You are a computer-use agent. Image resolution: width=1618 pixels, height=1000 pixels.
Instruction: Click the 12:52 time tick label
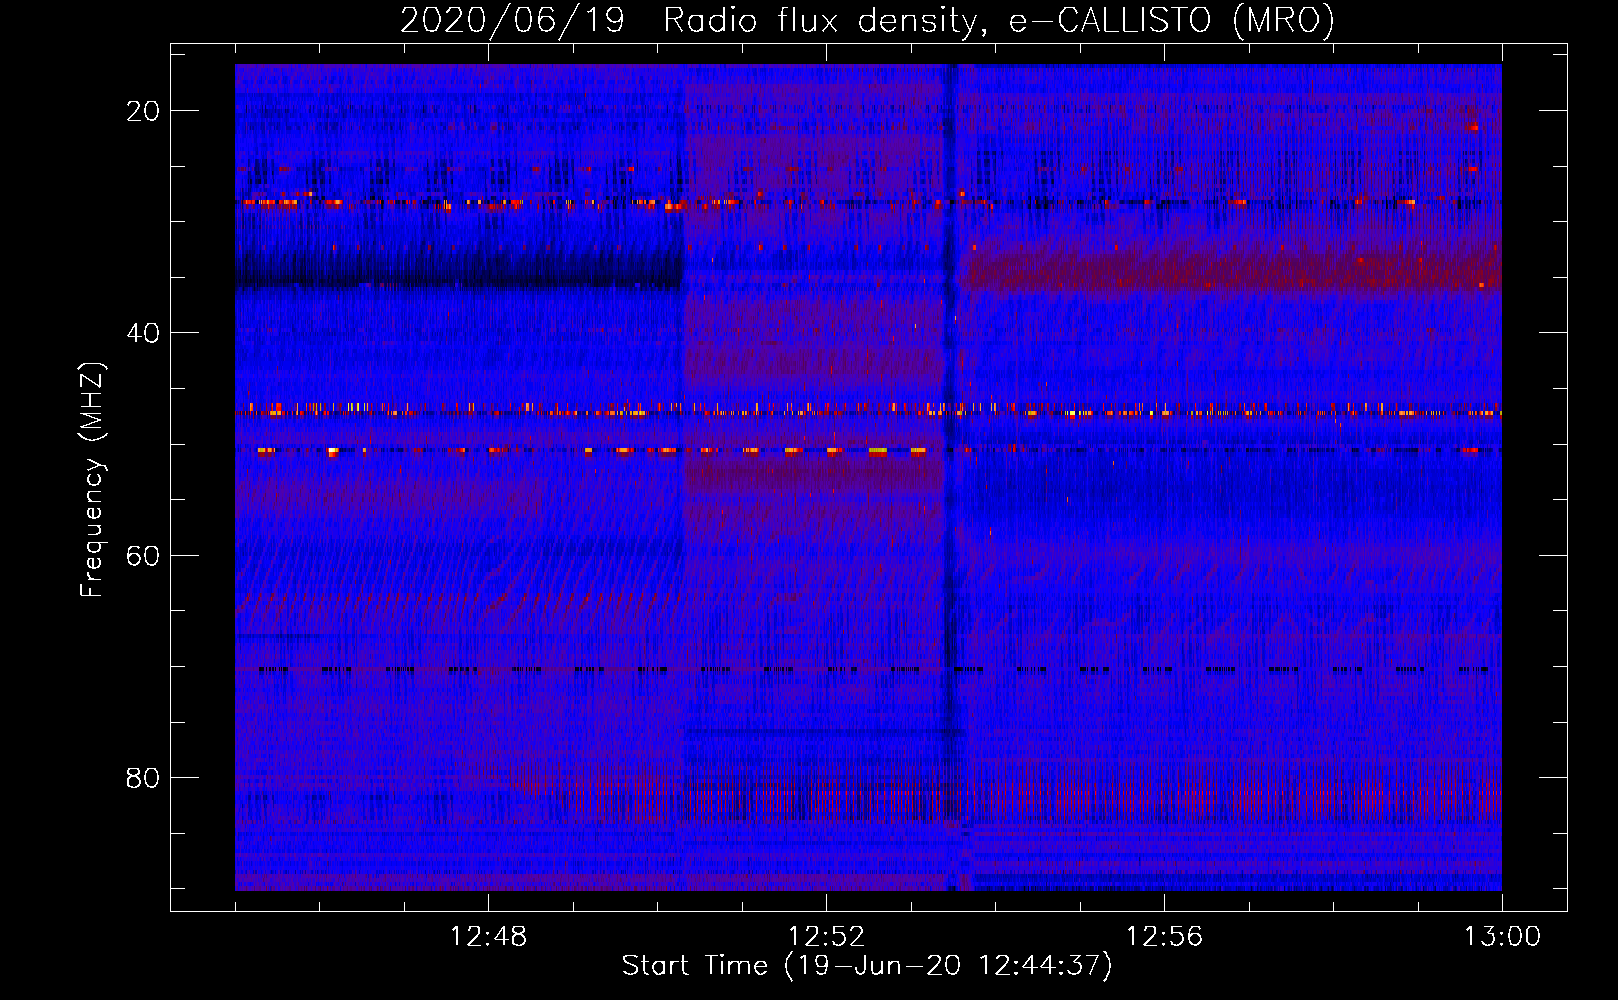pyautogui.click(x=826, y=937)
